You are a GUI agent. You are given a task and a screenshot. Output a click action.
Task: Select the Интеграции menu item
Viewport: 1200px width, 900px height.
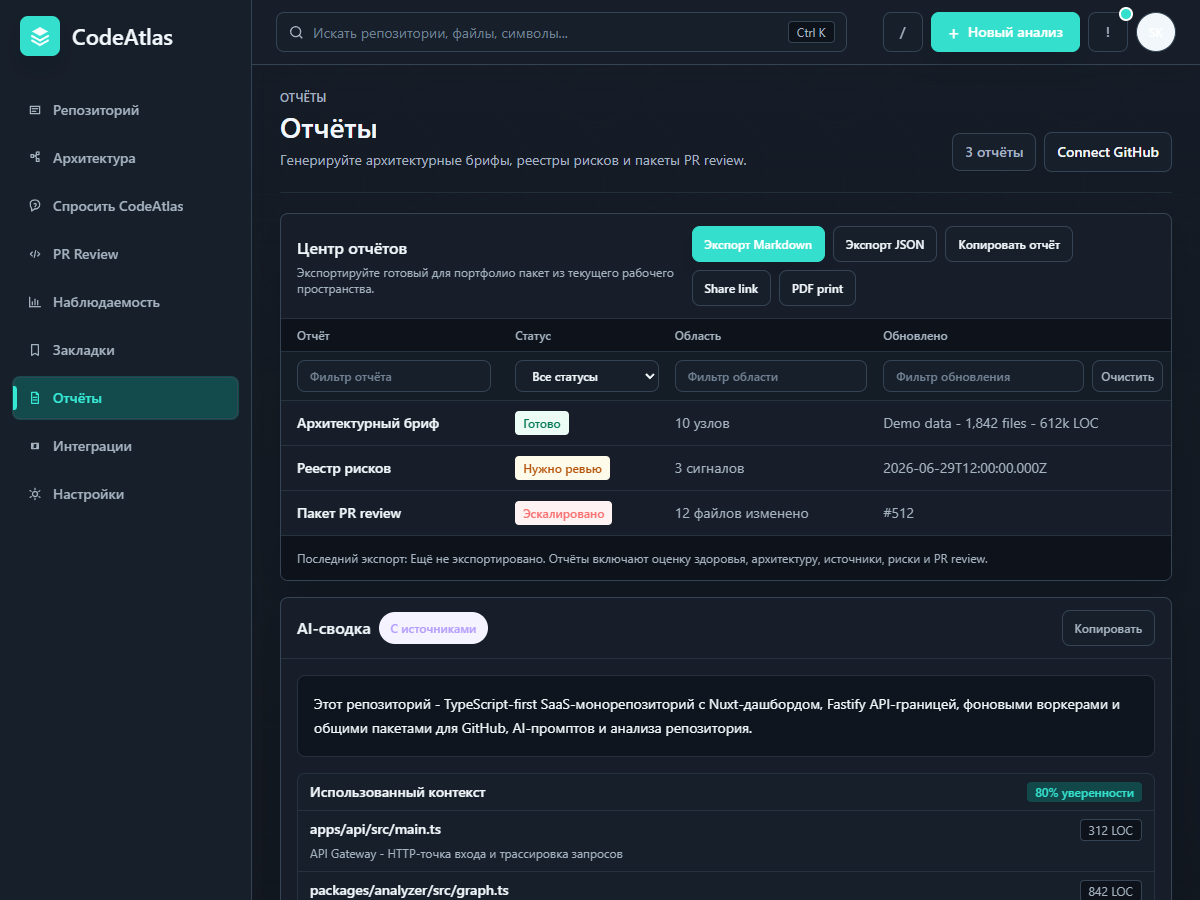126,446
